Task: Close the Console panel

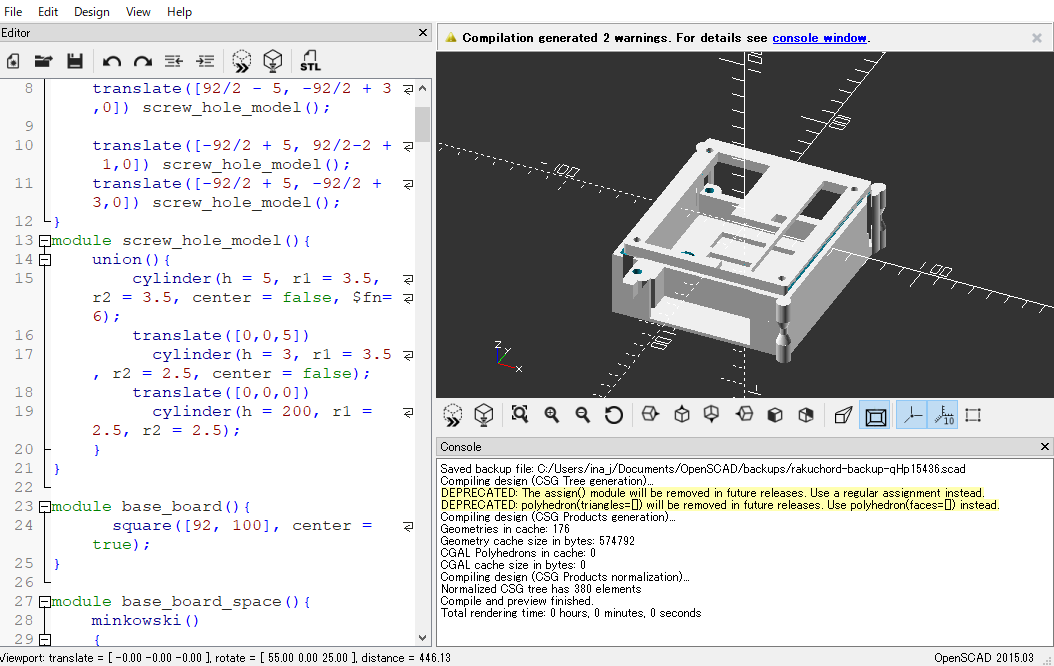Action: pyautogui.click(x=1045, y=446)
